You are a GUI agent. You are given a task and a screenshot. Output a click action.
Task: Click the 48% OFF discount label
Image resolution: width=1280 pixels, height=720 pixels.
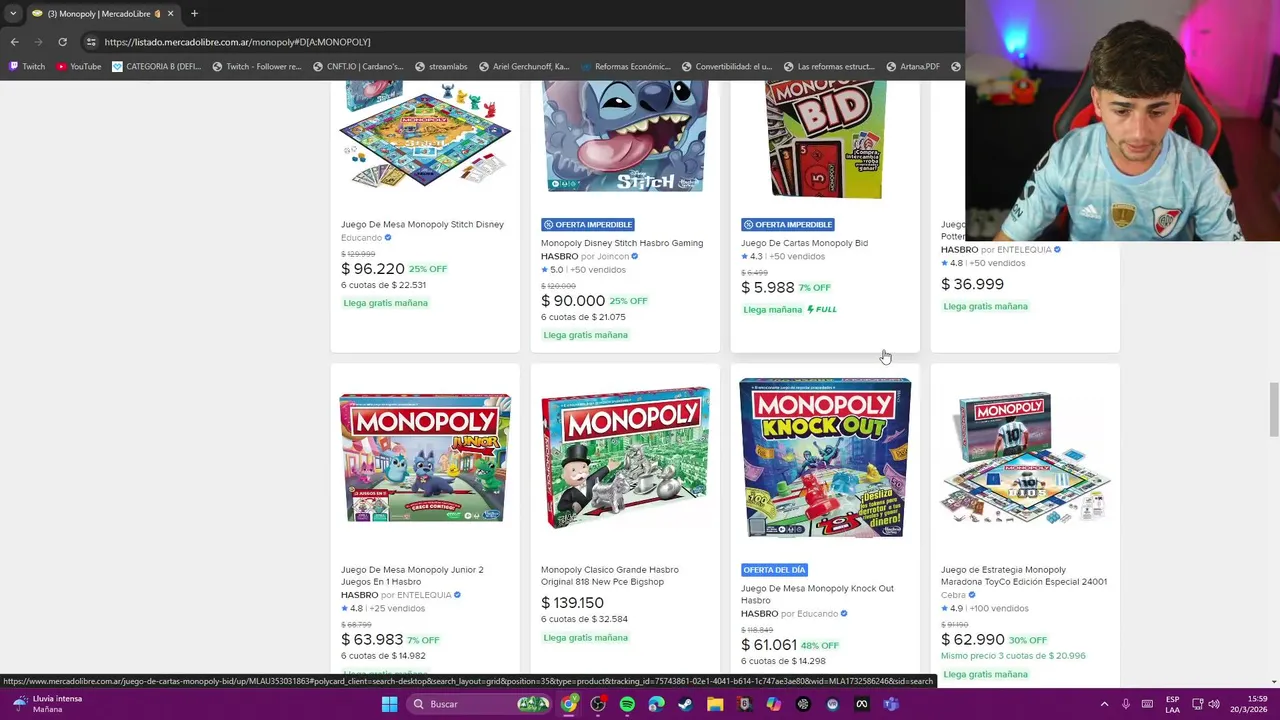point(820,646)
